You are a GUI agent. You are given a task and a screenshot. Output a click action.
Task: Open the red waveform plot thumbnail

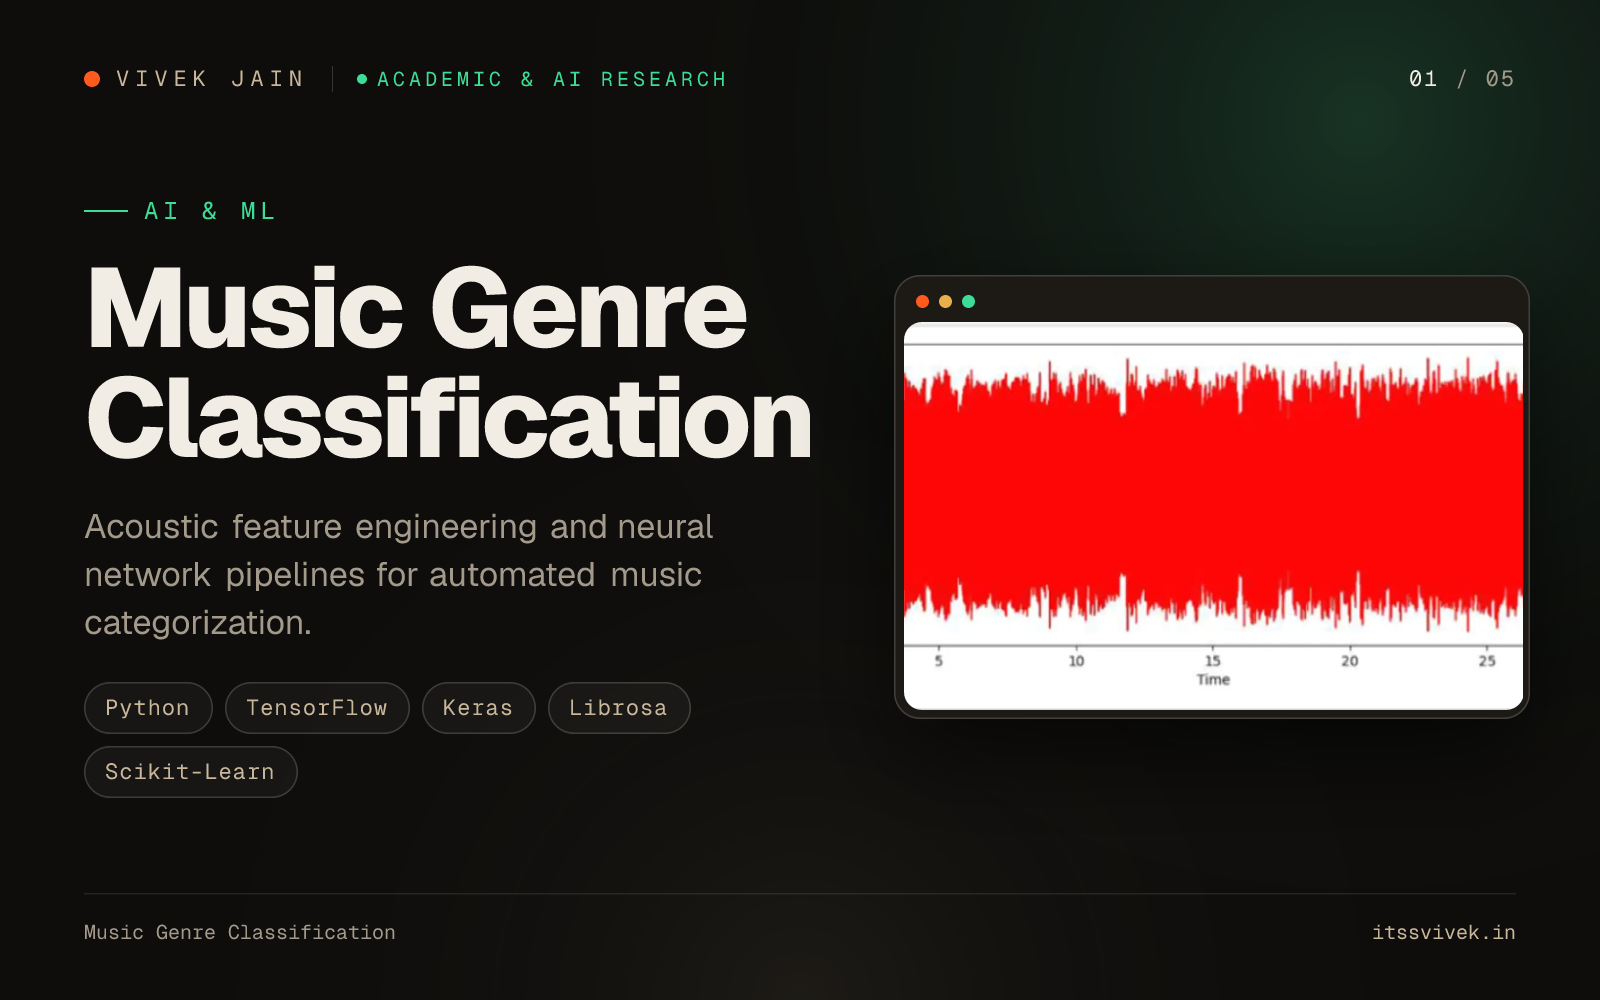[1213, 515]
